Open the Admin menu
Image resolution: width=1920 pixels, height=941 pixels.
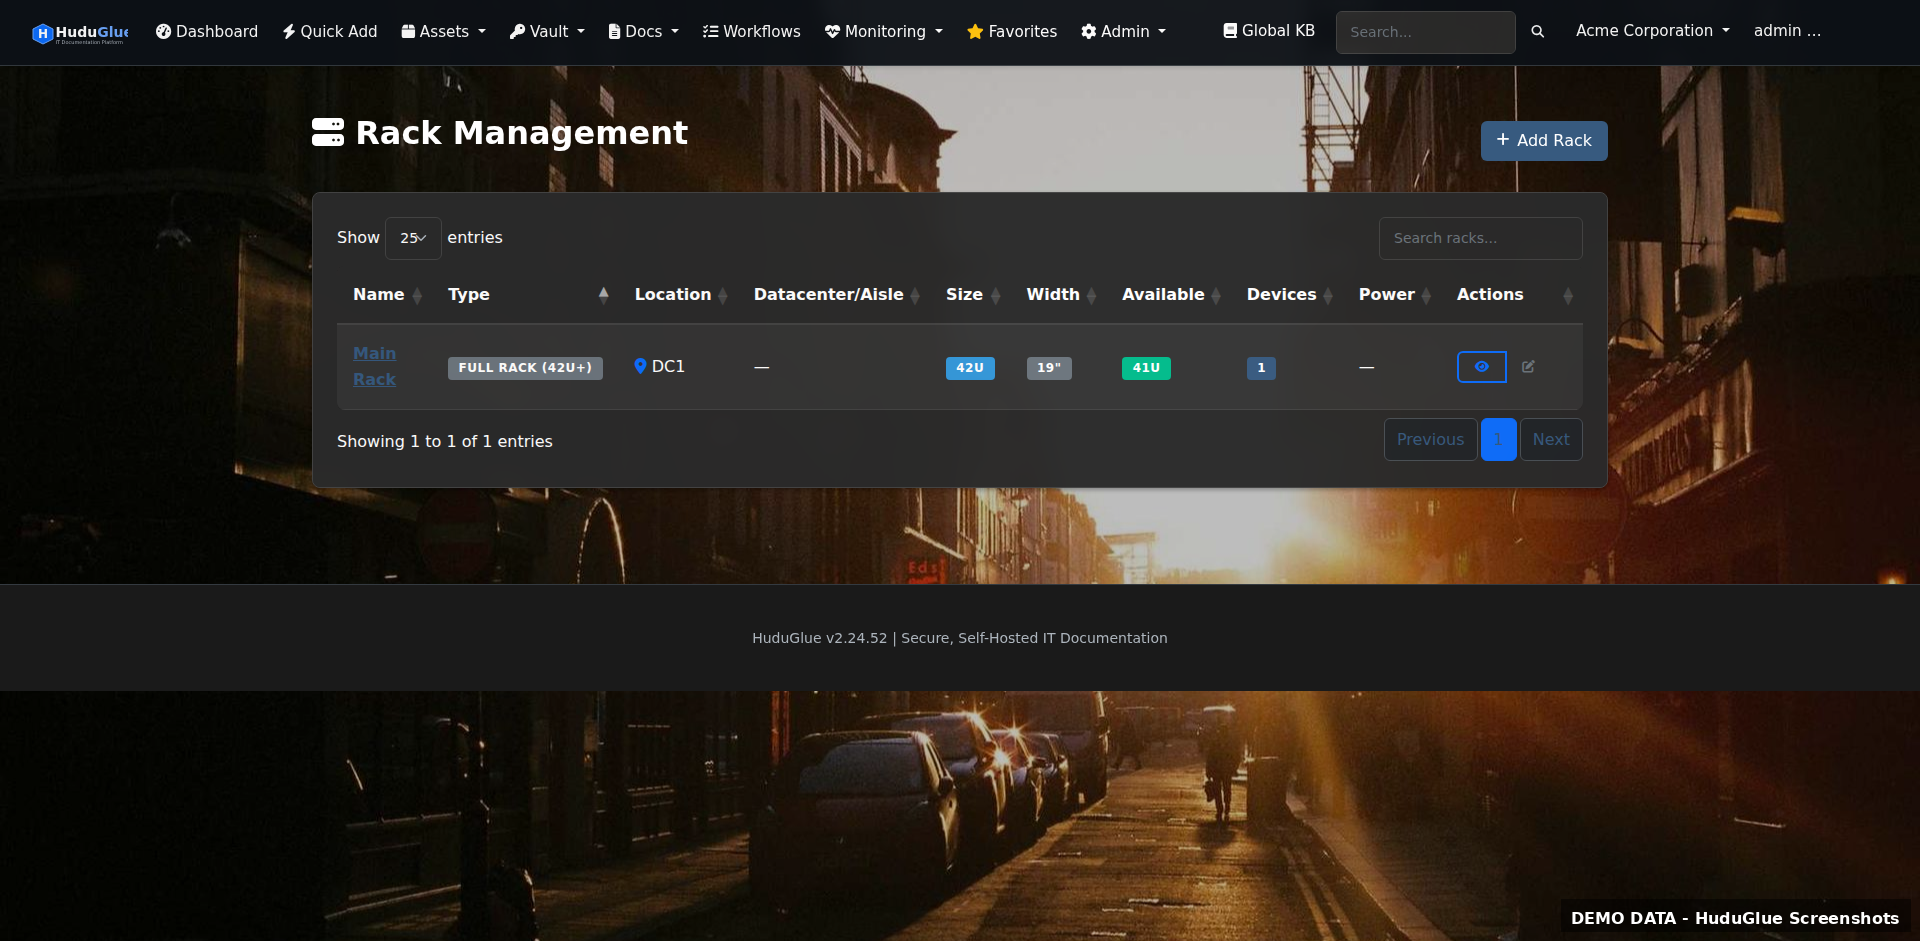1123,32
